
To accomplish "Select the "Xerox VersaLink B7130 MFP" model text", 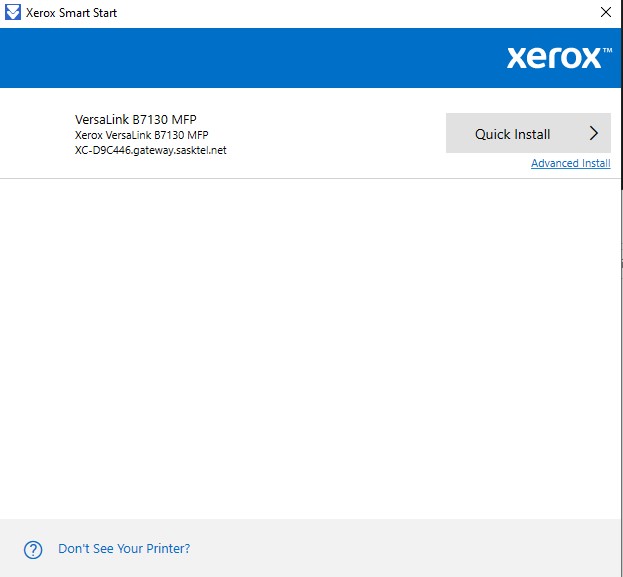I will (141, 135).
